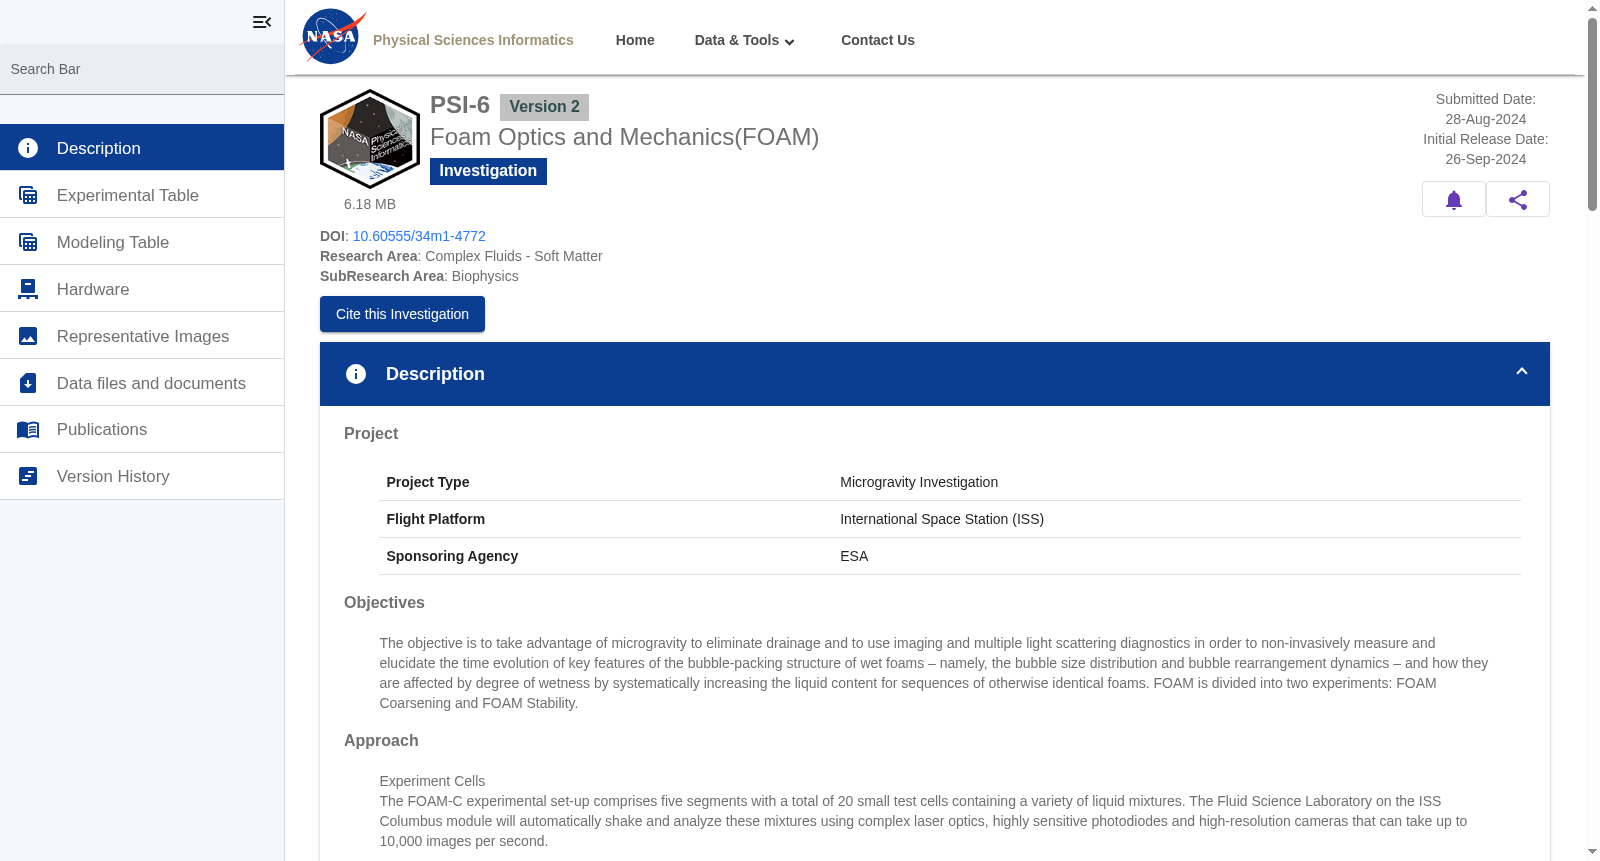Image resolution: width=1600 pixels, height=861 pixels.
Task: Click the Physical Sciences Informatics title link
Action: (473, 40)
